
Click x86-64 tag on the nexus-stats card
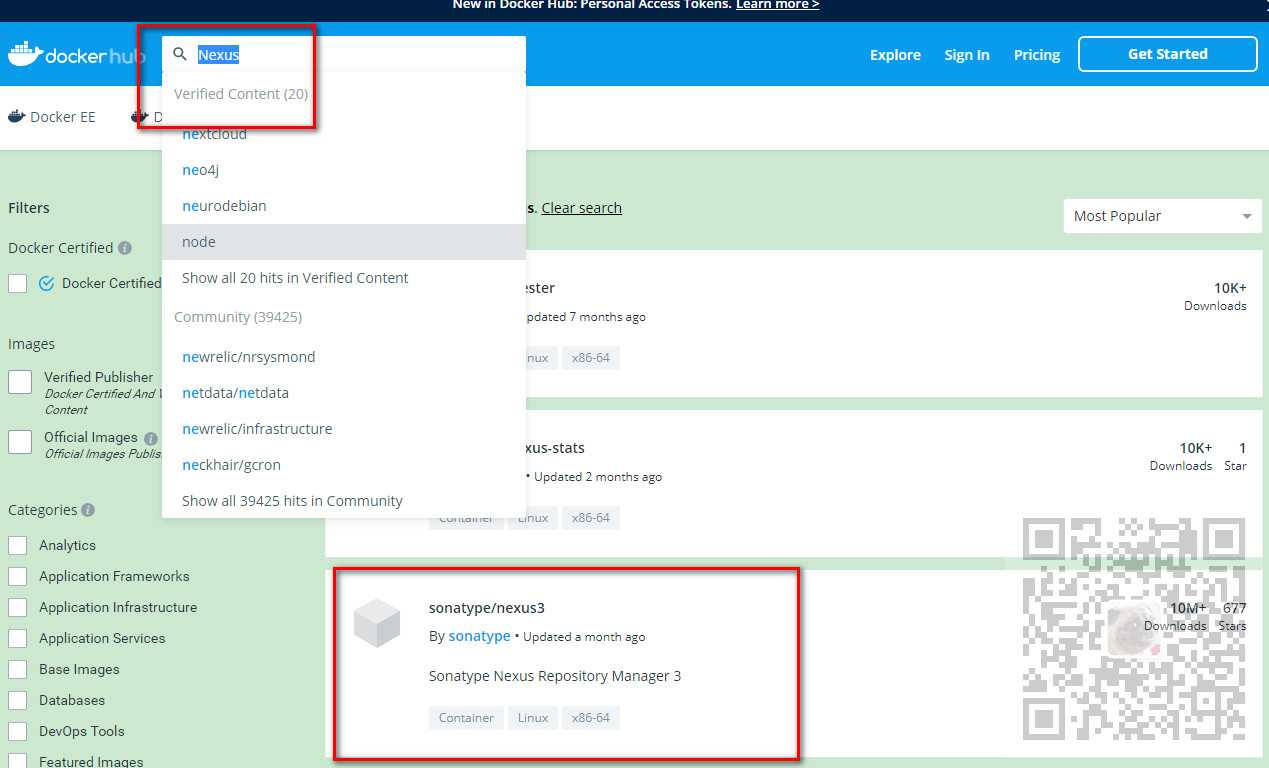(591, 518)
